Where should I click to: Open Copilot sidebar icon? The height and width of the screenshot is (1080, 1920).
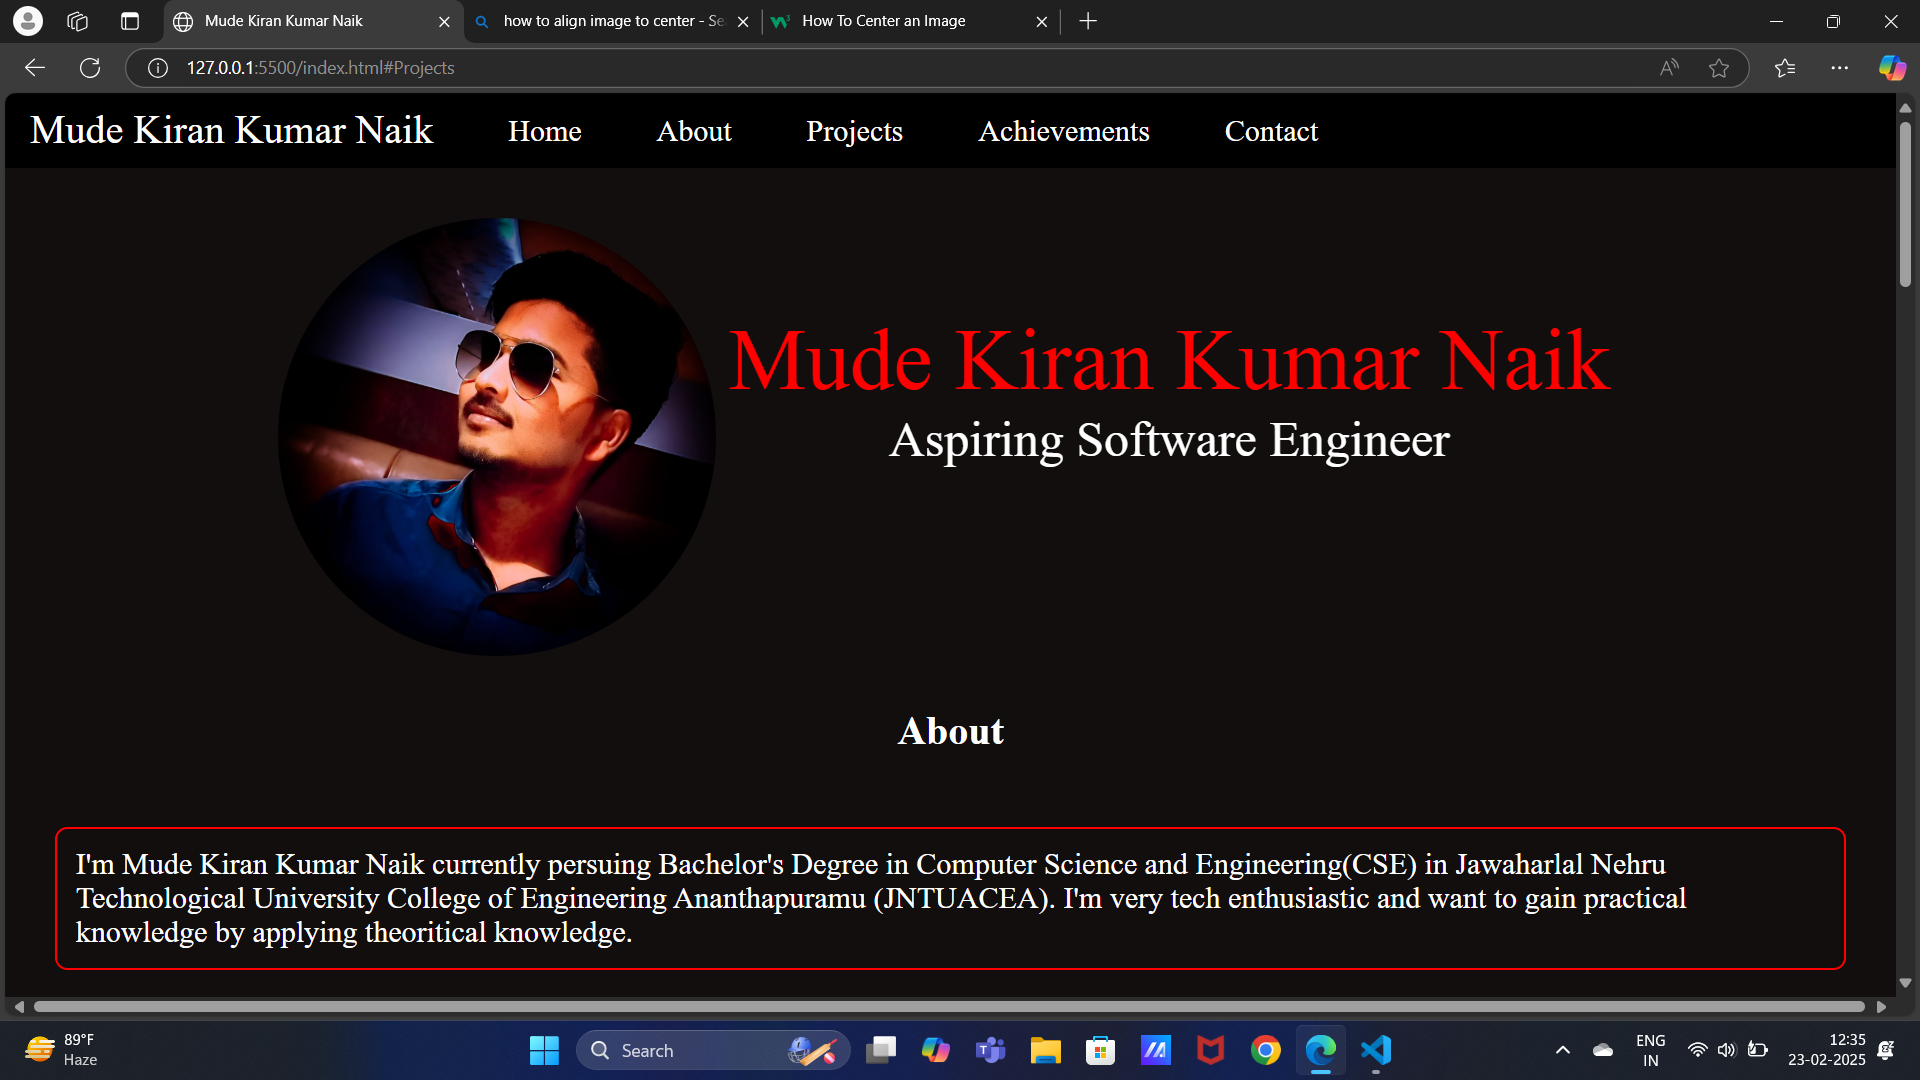[1892, 68]
